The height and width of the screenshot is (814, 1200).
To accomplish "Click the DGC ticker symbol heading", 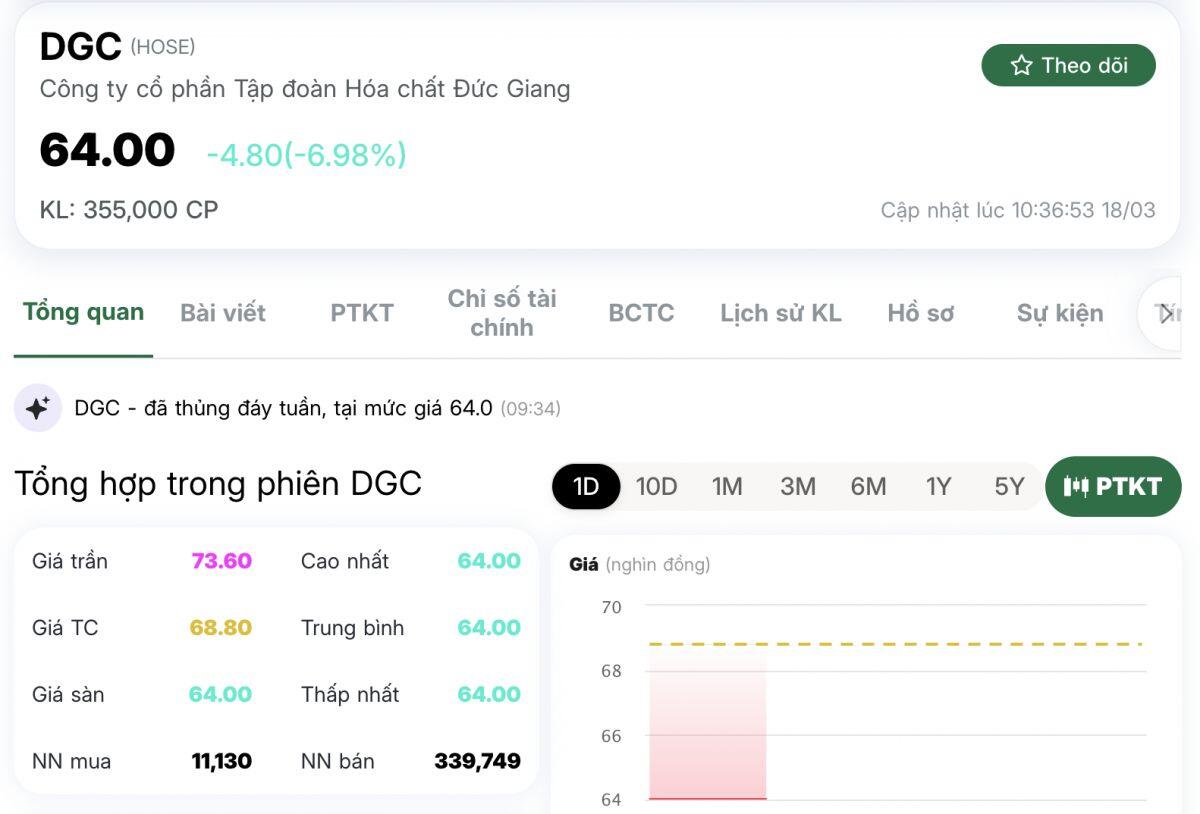I will coord(80,46).
